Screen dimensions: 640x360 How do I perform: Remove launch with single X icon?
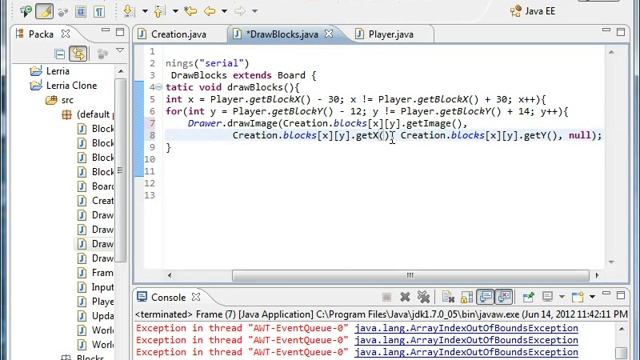pyautogui.click(x=405, y=297)
